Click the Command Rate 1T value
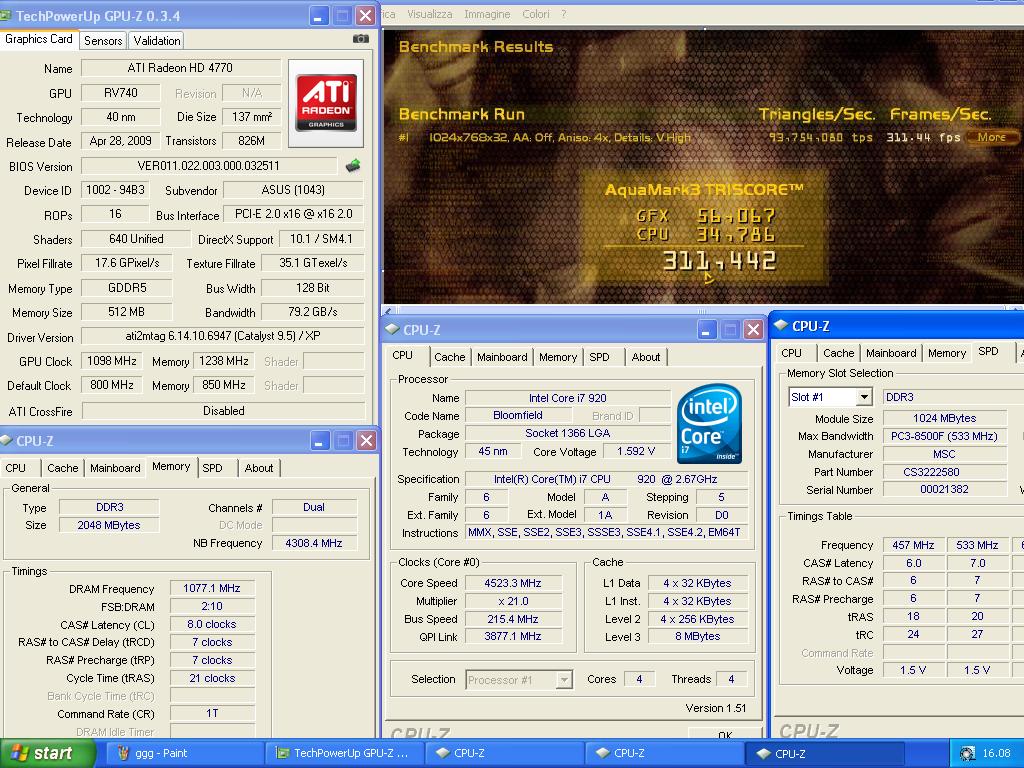 [212, 713]
